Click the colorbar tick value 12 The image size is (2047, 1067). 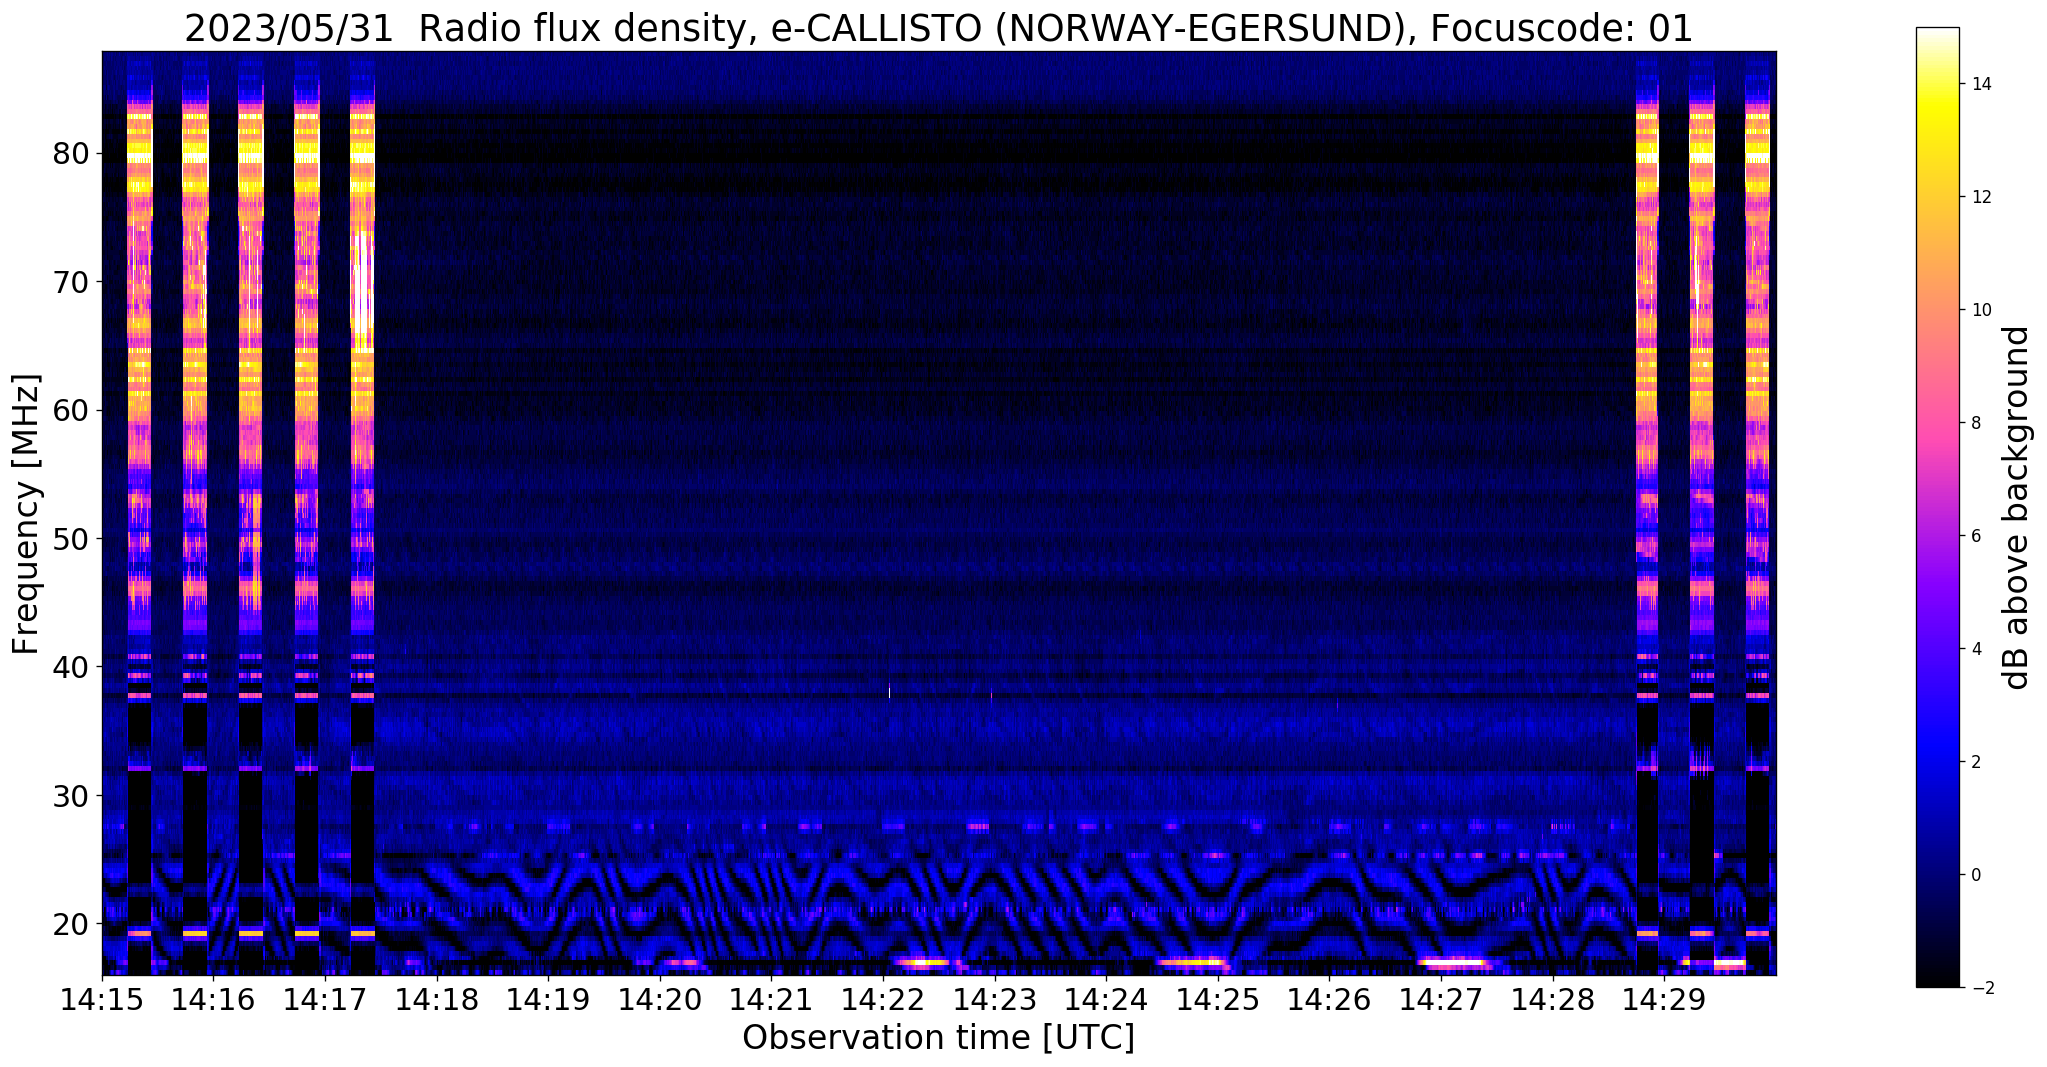tap(1979, 197)
